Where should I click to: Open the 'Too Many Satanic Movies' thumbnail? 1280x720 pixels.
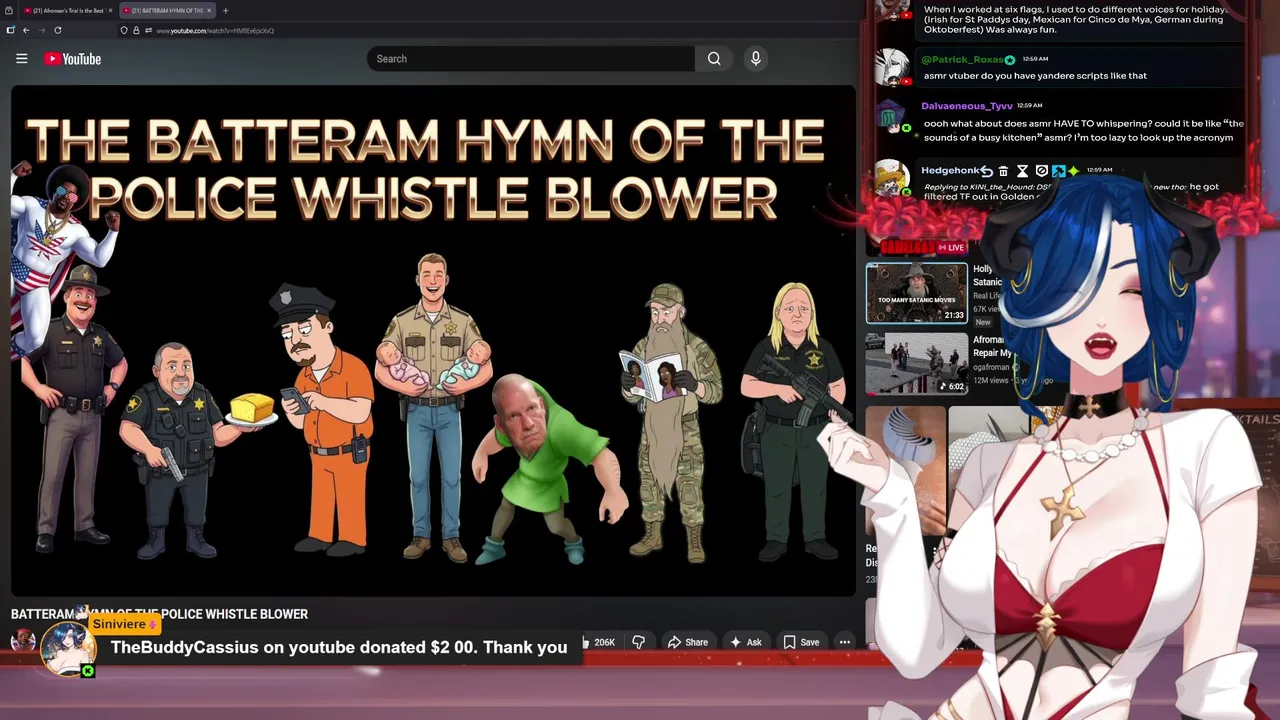tap(916, 293)
